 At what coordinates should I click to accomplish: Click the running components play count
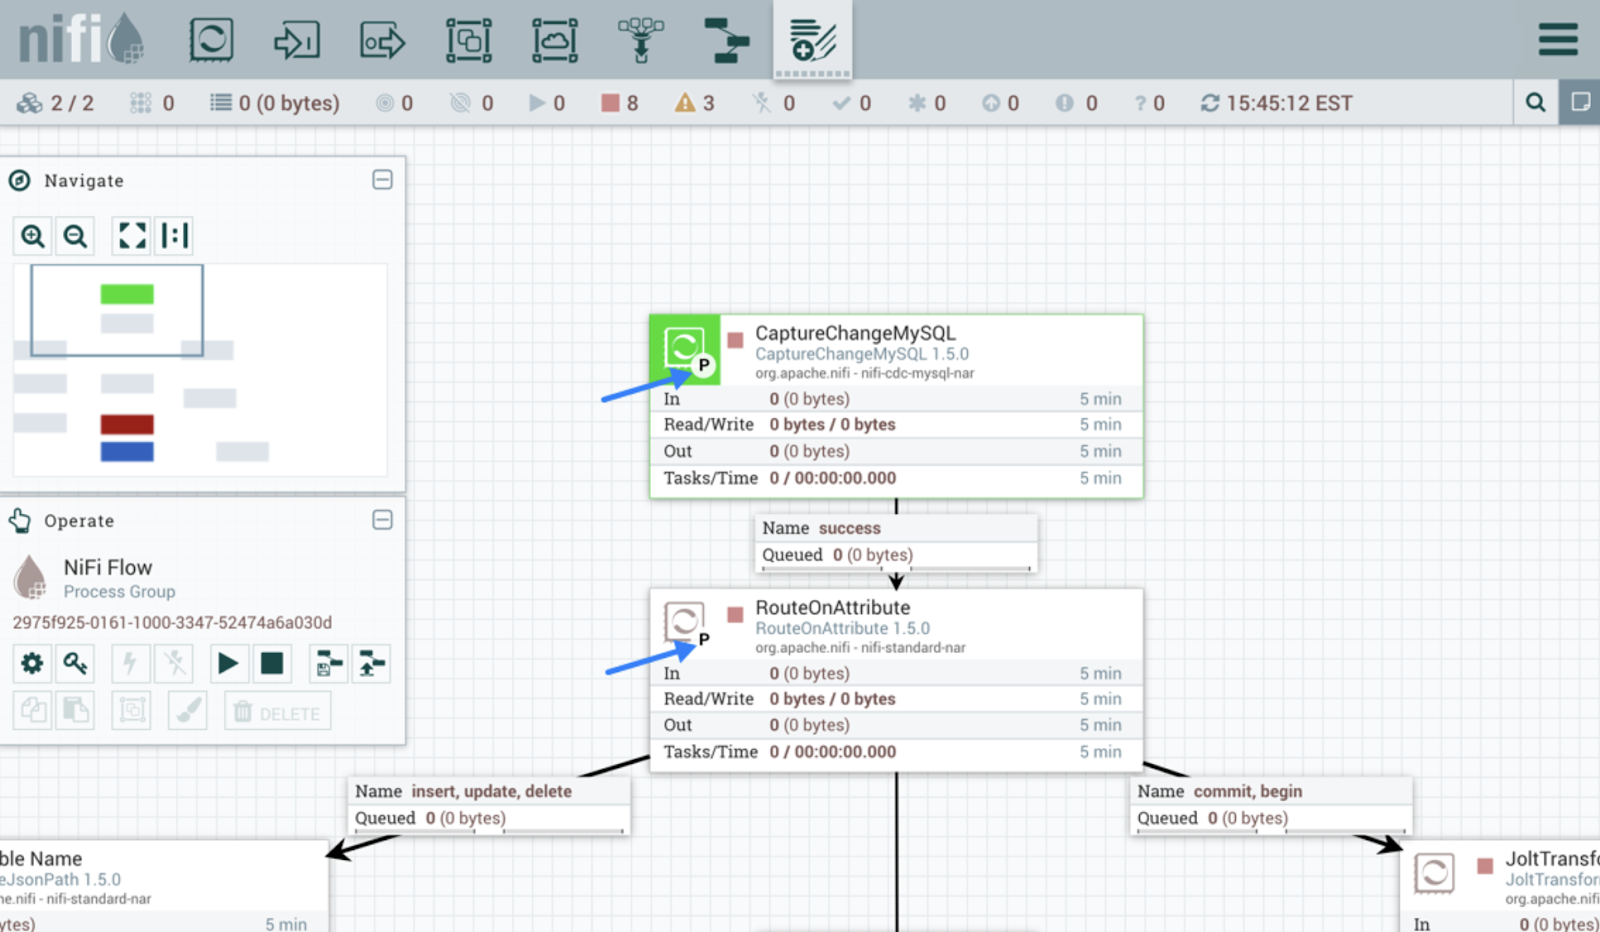pyautogui.click(x=547, y=103)
